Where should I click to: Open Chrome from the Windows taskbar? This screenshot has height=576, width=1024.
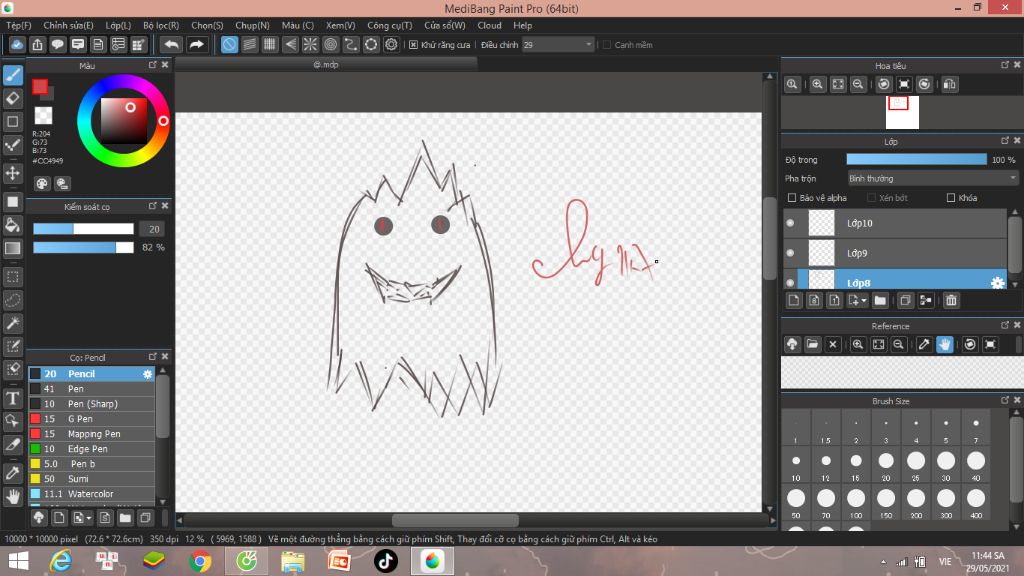tap(200, 561)
